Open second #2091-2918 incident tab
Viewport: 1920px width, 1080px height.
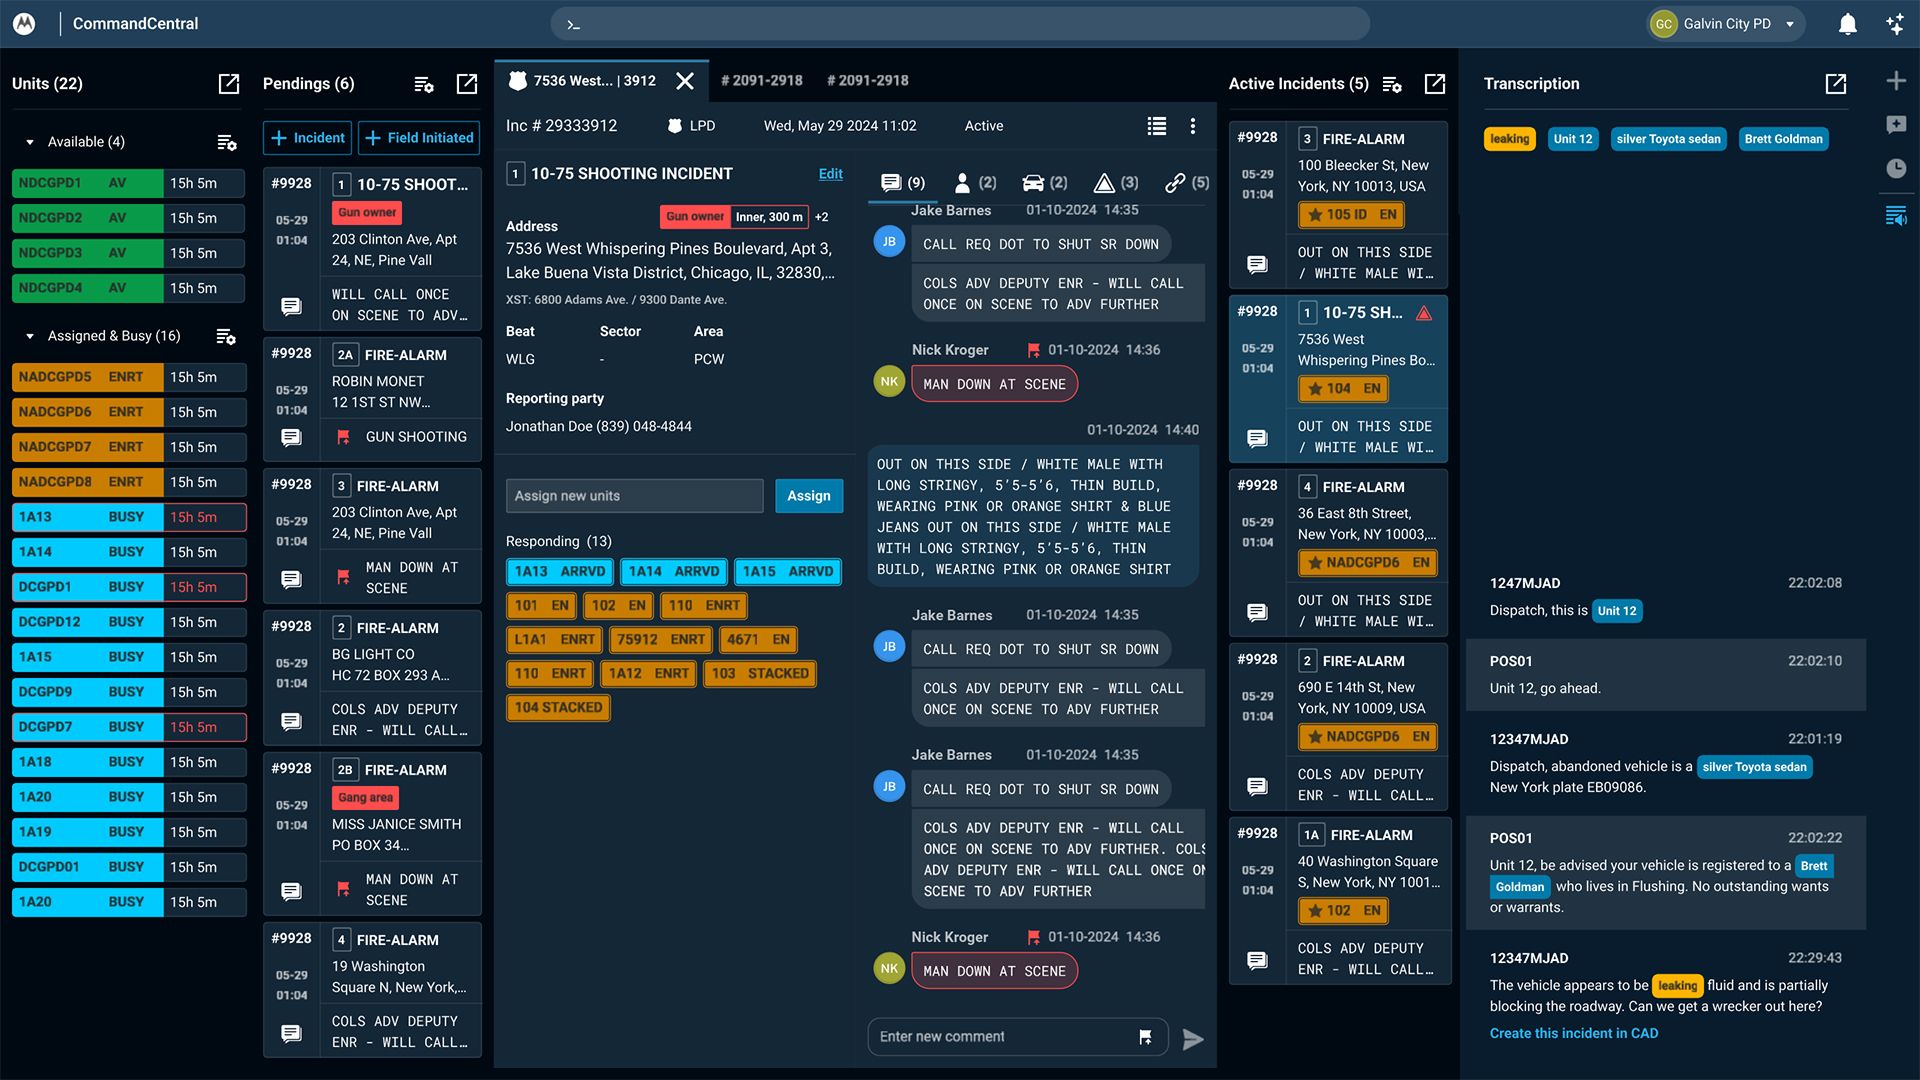867,80
